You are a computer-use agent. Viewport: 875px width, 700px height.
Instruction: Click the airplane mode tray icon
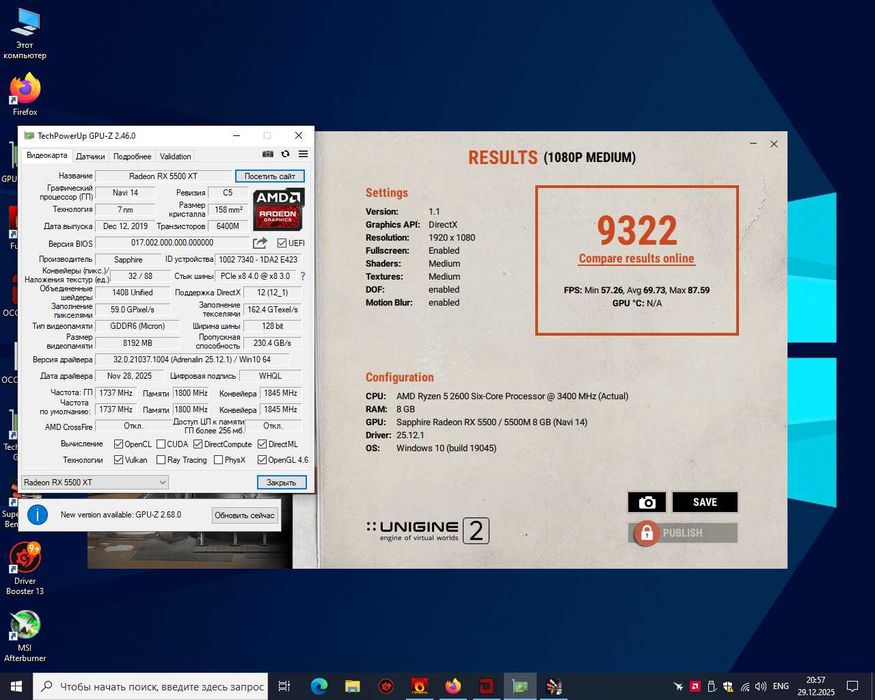(679, 686)
